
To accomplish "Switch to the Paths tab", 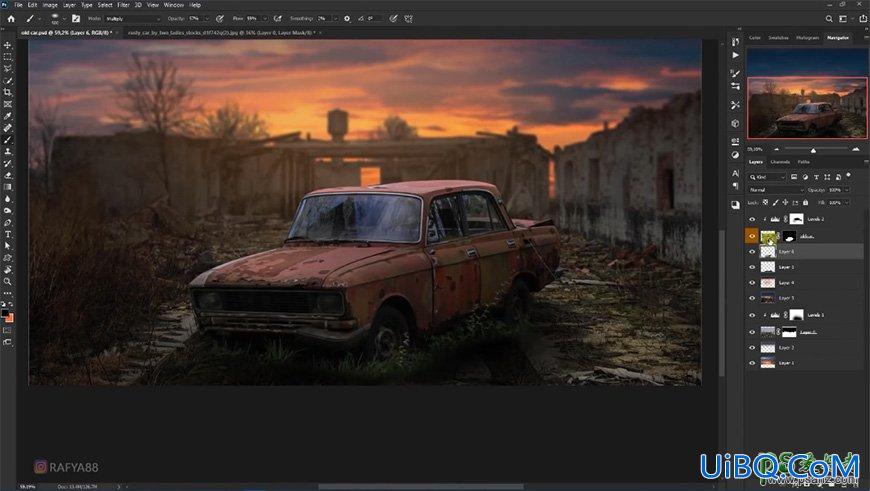I will pyautogui.click(x=803, y=162).
